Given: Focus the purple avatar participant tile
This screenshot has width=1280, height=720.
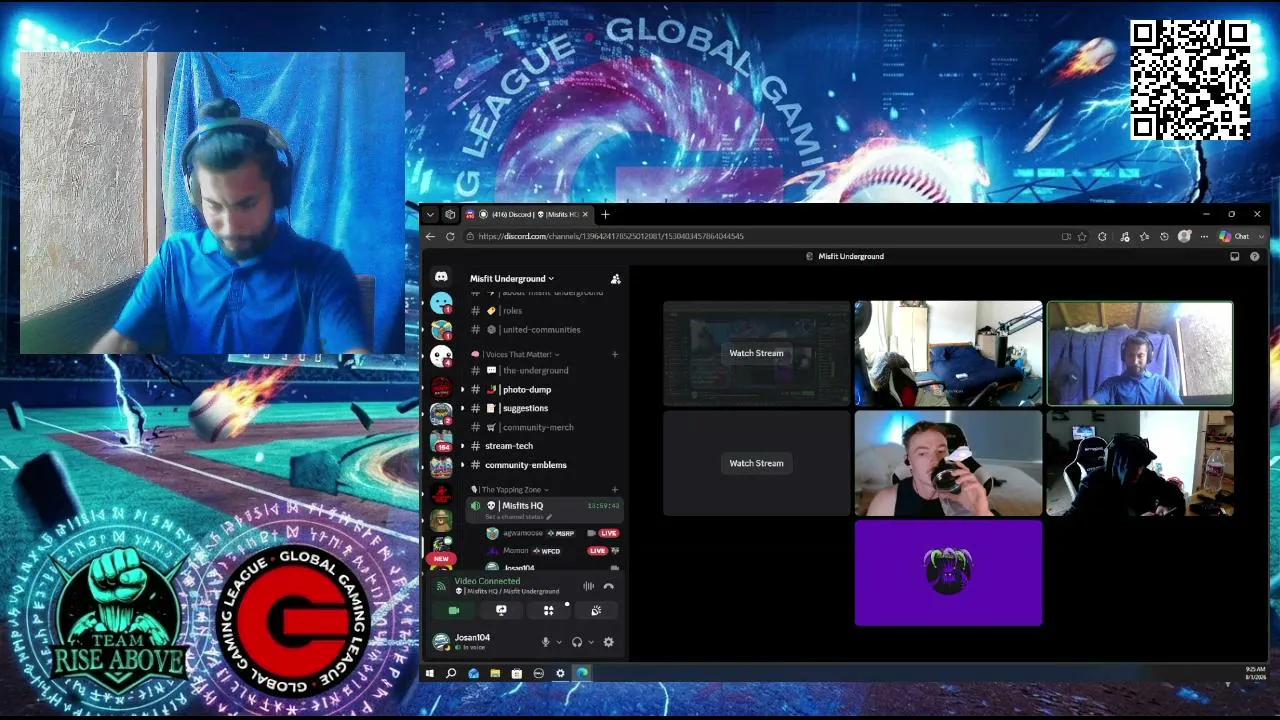Looking at the screenshot, I should (948, 573).
